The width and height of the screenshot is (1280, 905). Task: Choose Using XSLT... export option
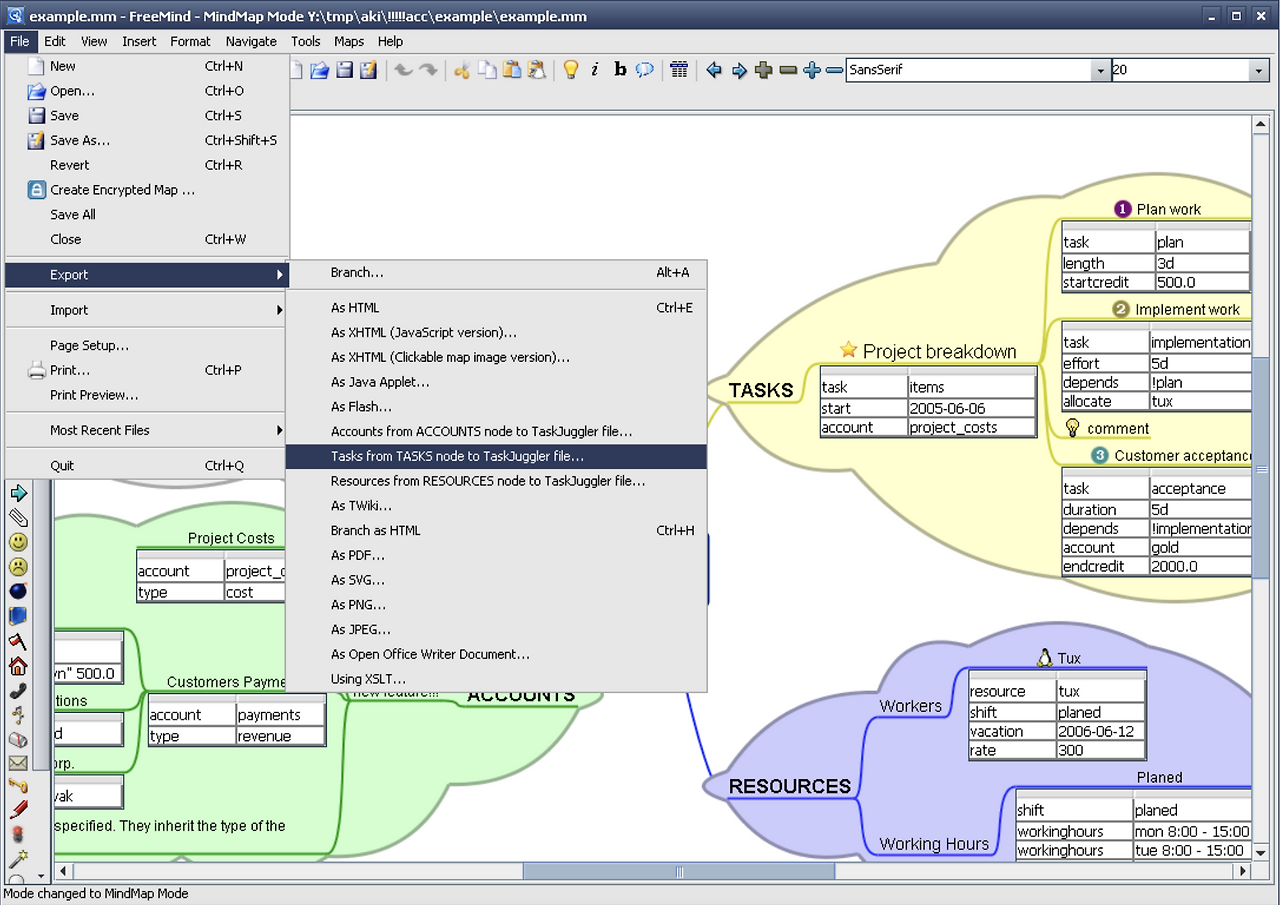click(x=496, y=679)
